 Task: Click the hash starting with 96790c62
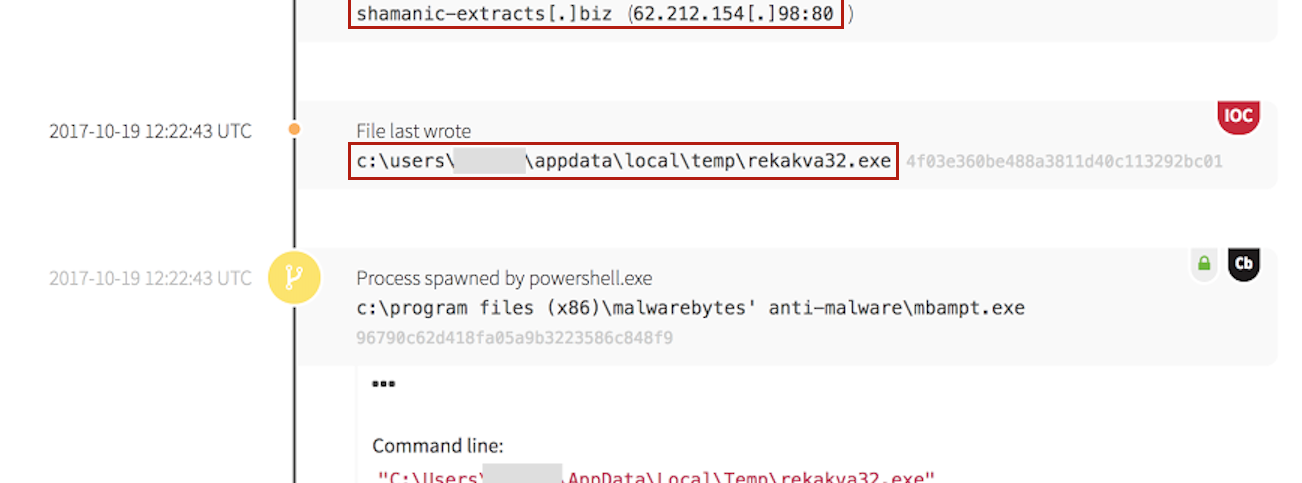[x=514, y=338]
